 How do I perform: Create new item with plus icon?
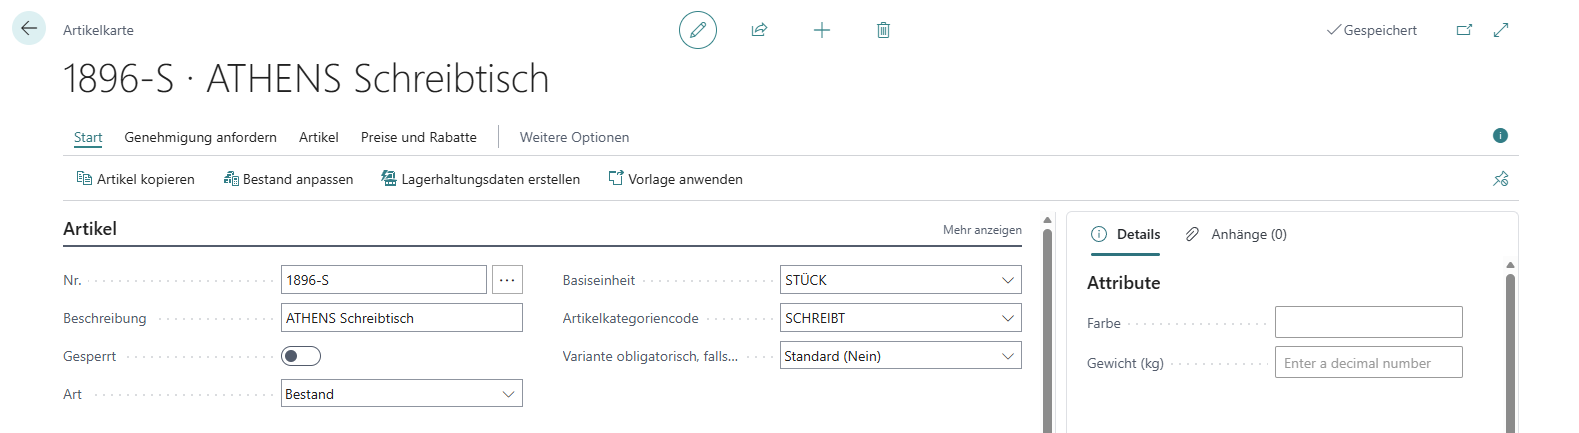(x=822, y=30)
